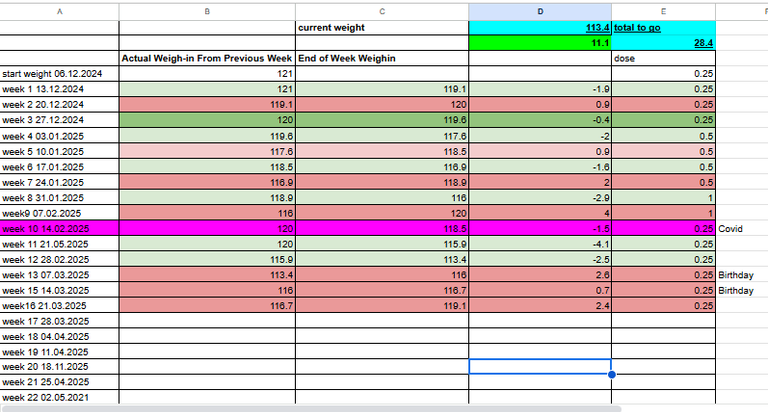Select column B header
This screenshot has height=412, width=768.
click(x=207, y=11)
